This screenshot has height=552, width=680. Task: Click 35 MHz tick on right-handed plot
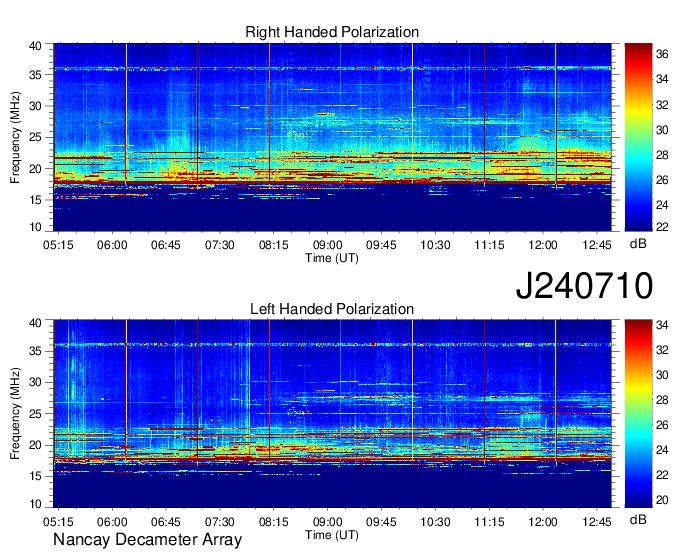tap(36, 75)
